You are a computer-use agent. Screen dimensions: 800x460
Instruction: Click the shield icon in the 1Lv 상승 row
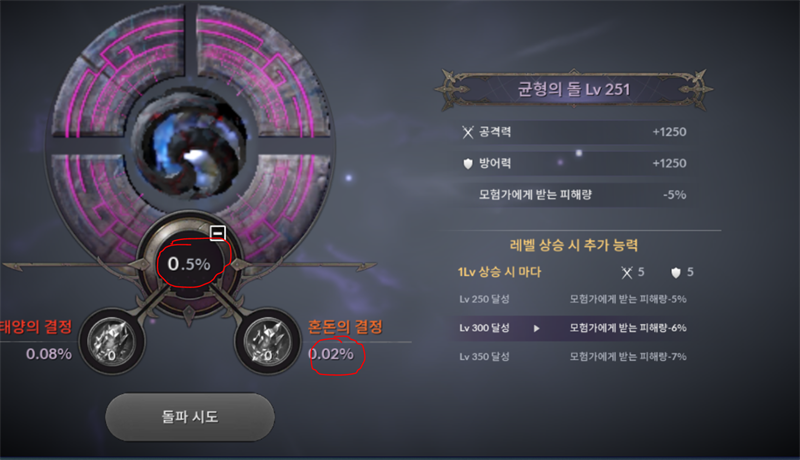[x=676, y=272]
